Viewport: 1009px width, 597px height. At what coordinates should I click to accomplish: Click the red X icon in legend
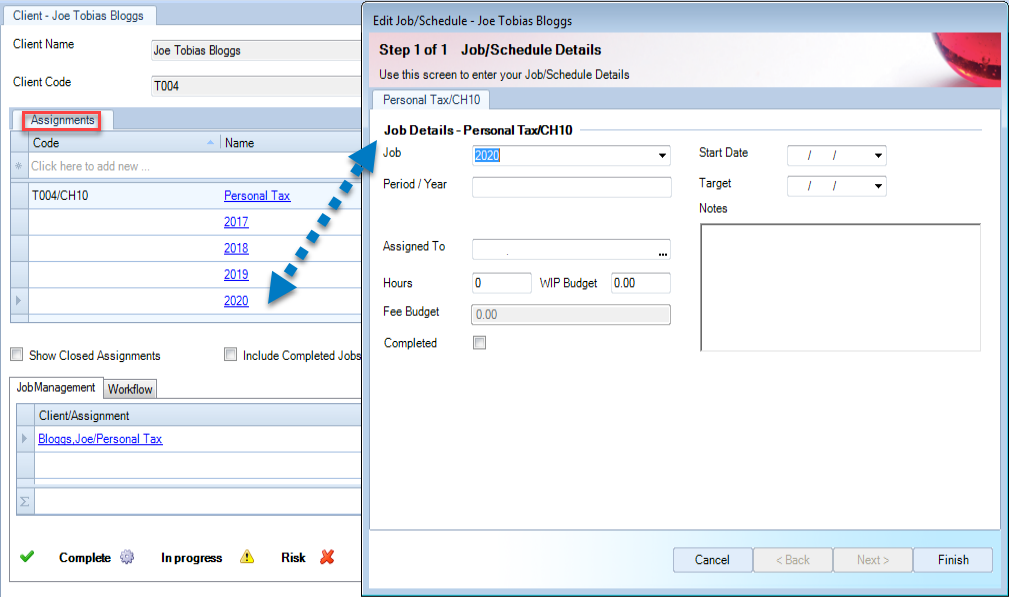[x=328, y=557]
